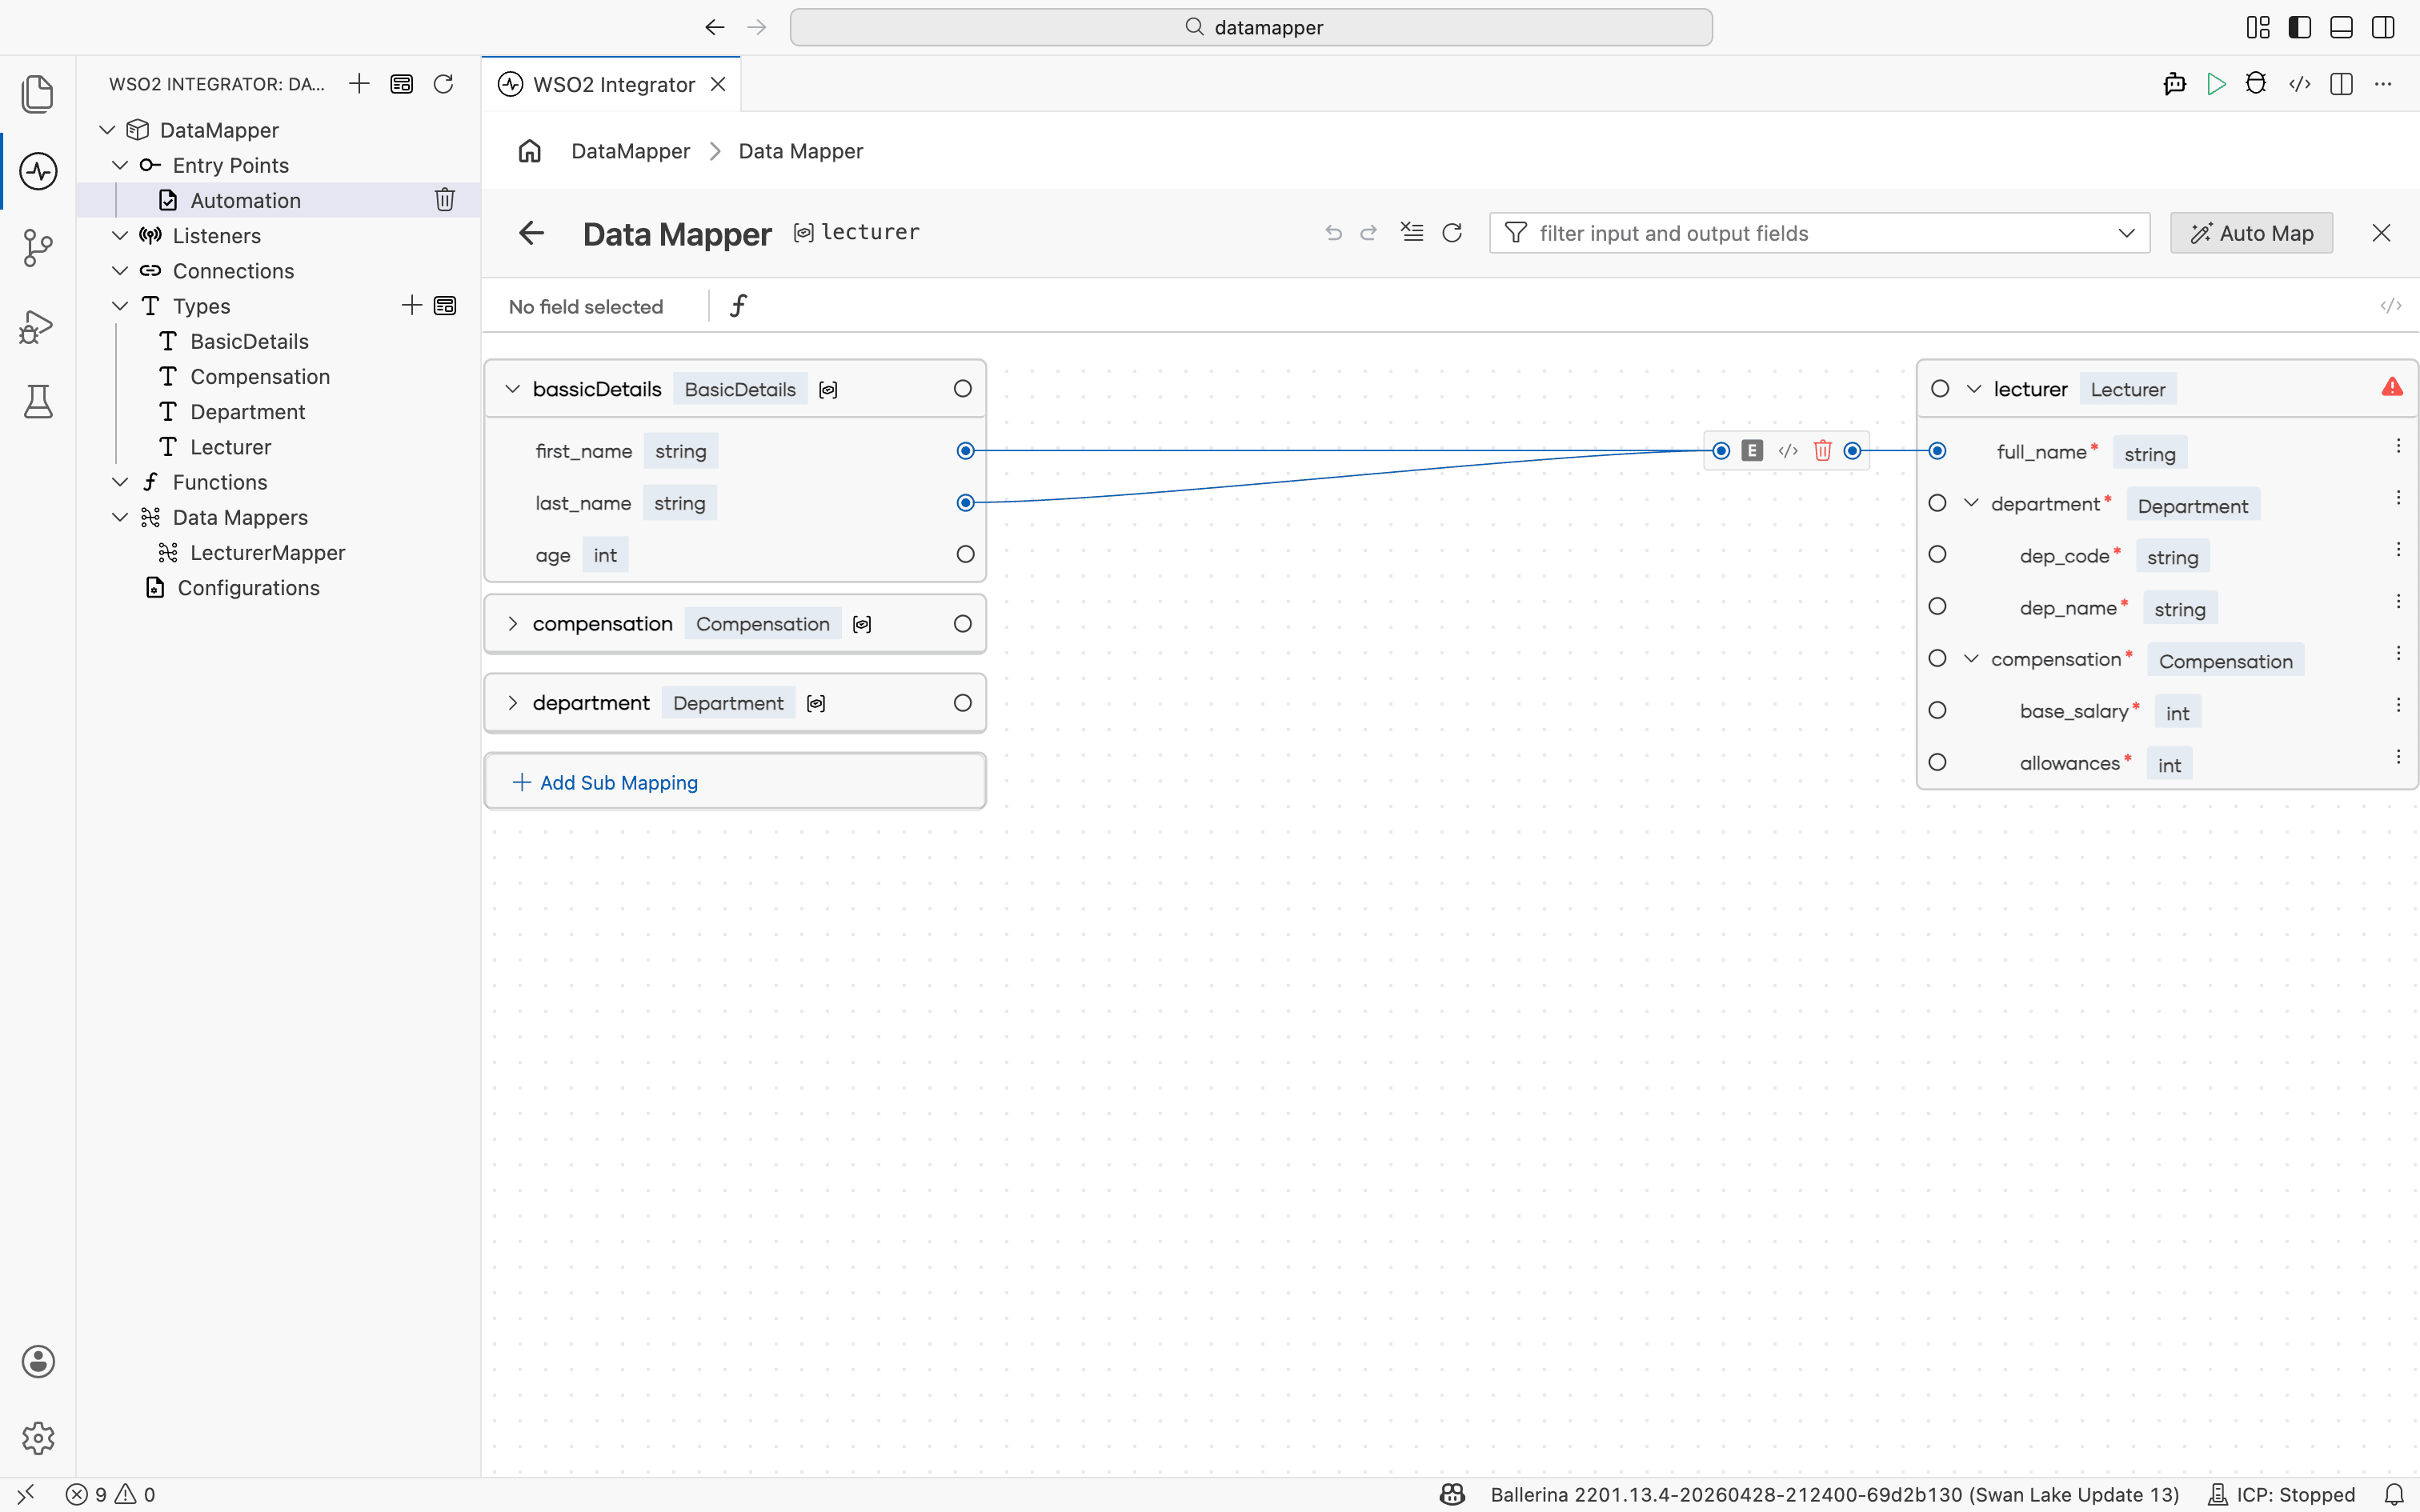The width and height of the screenshot is (2420, 1512).
Task: Select the last_name output port
Action: click(x=965, y=503)
